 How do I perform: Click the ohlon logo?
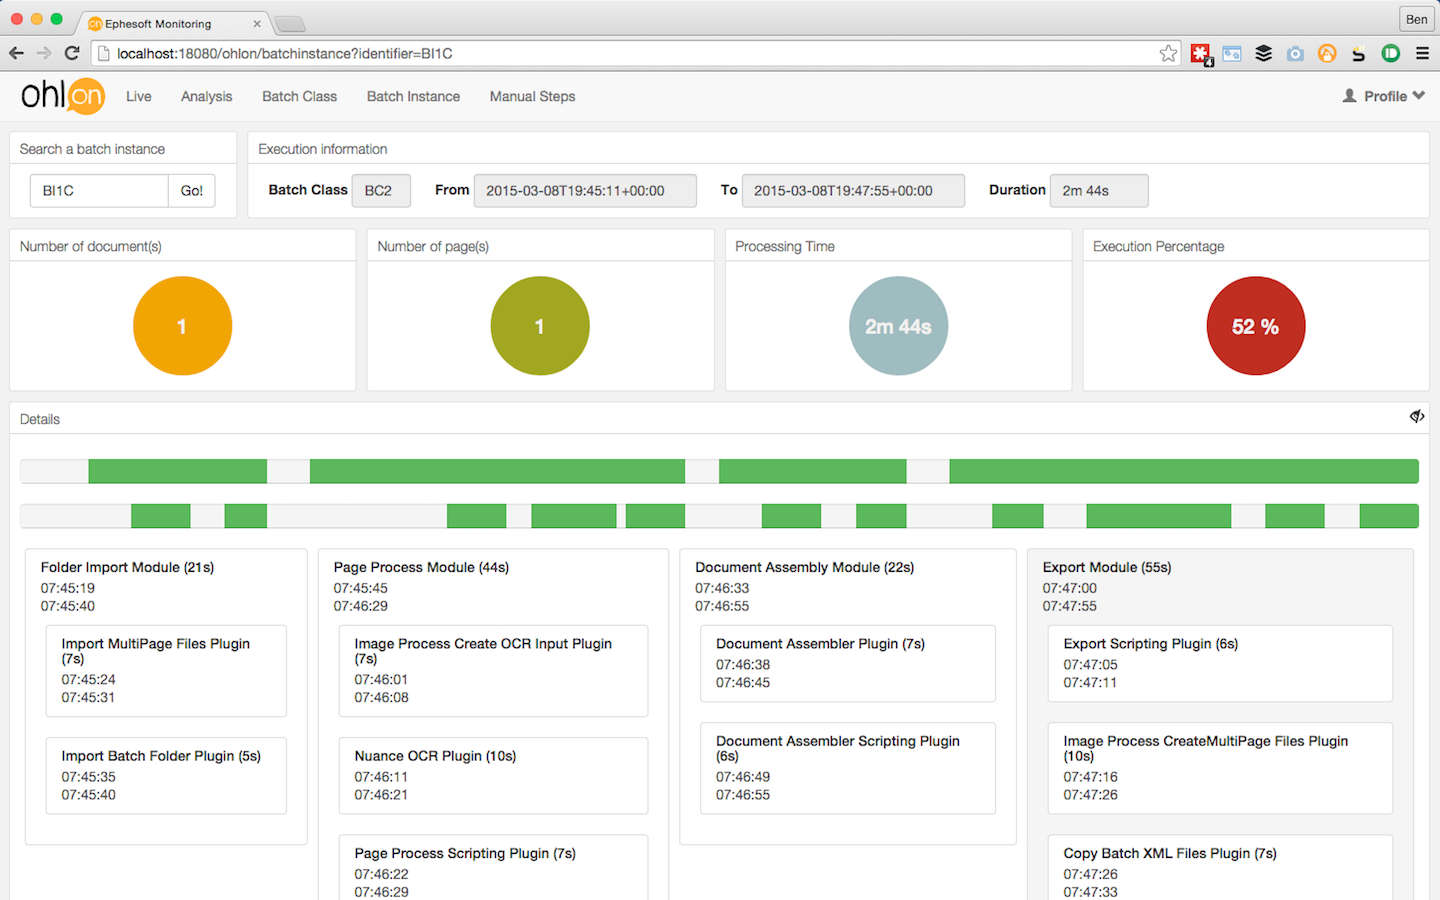(62, 96)
